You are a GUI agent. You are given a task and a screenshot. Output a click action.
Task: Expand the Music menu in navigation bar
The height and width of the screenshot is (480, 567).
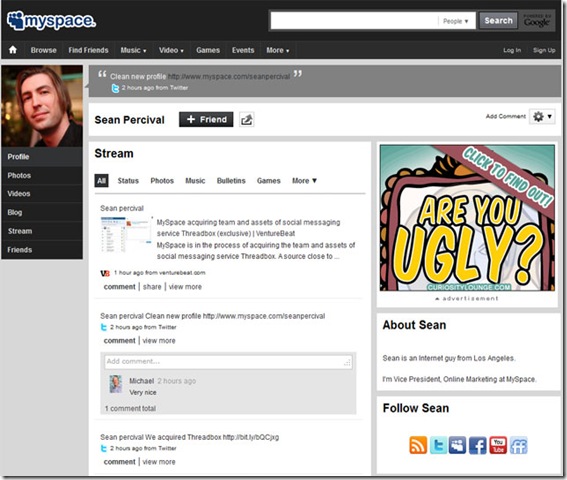pos(133,50)
